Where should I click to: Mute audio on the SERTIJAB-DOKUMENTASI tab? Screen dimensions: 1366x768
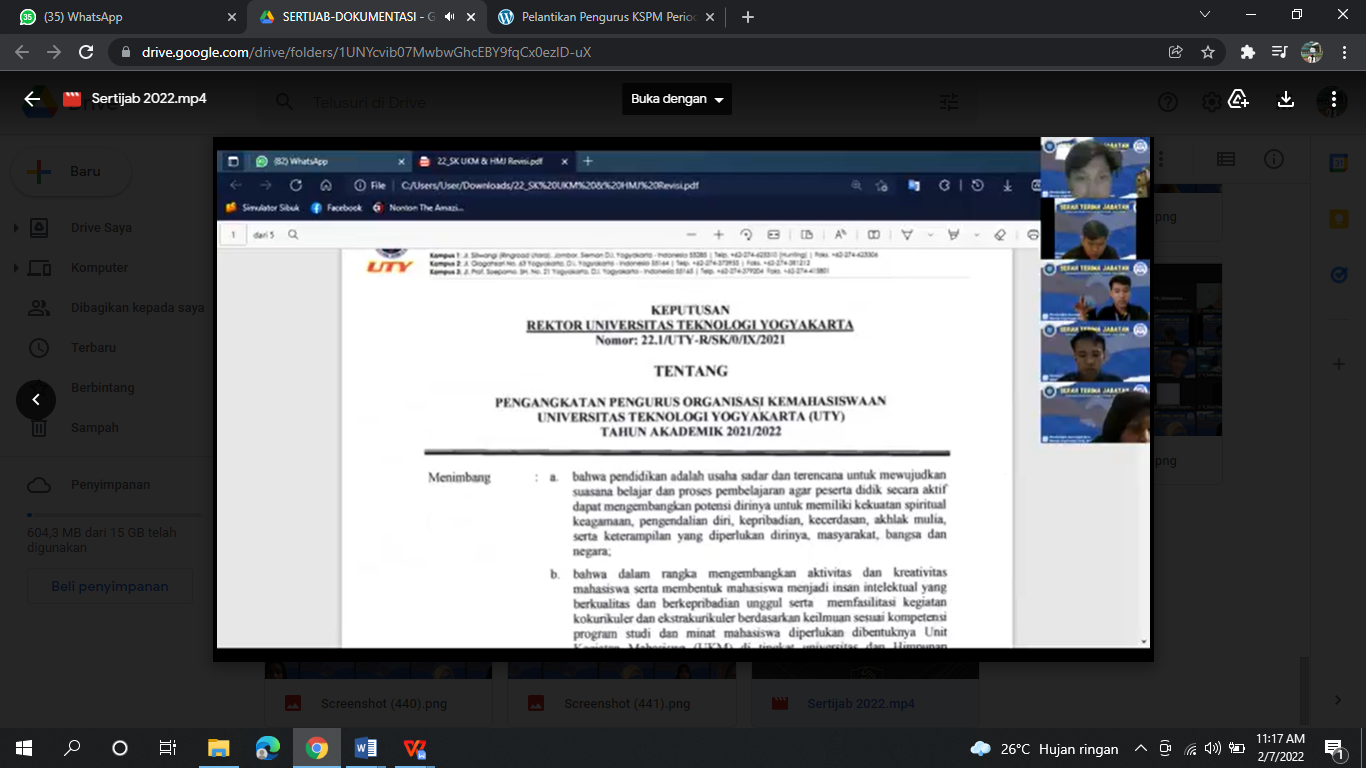click(450, 17)
